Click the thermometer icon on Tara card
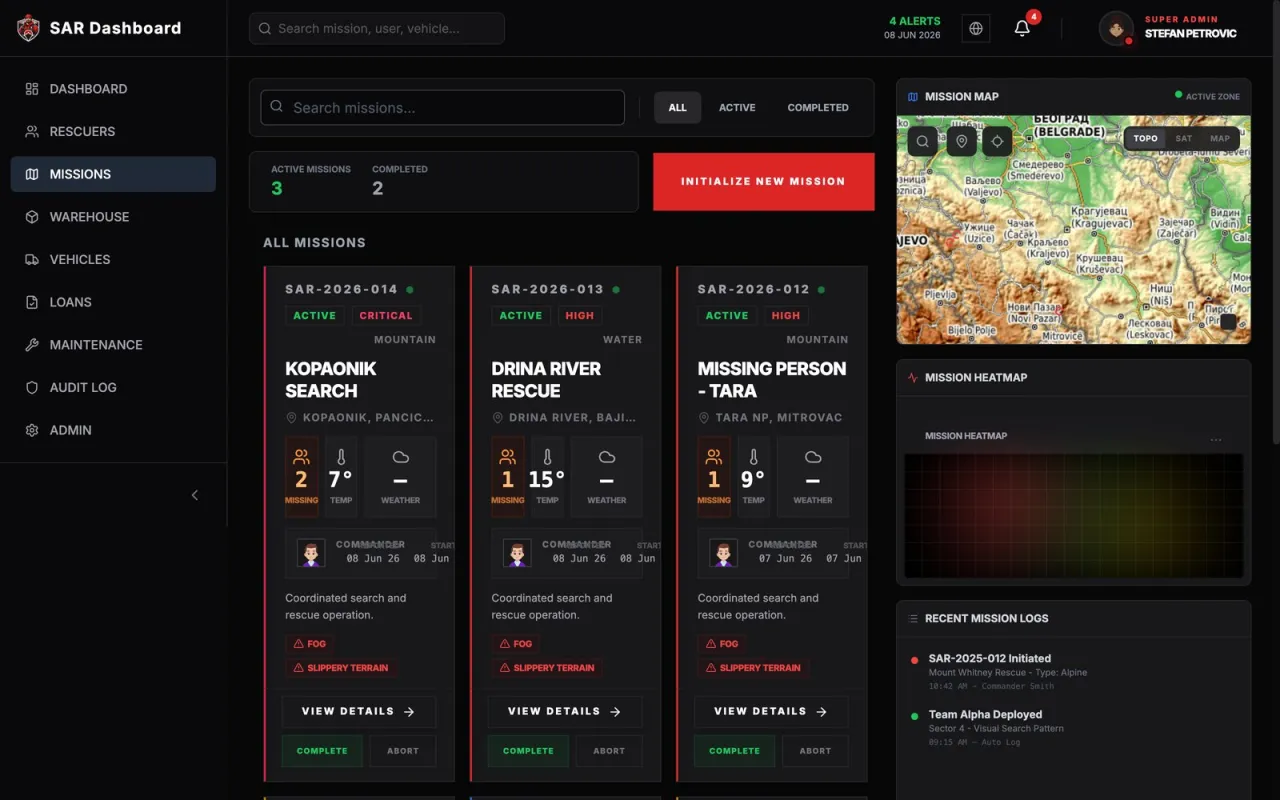This screenshot has height=800, width=1280. coord(753,457)
